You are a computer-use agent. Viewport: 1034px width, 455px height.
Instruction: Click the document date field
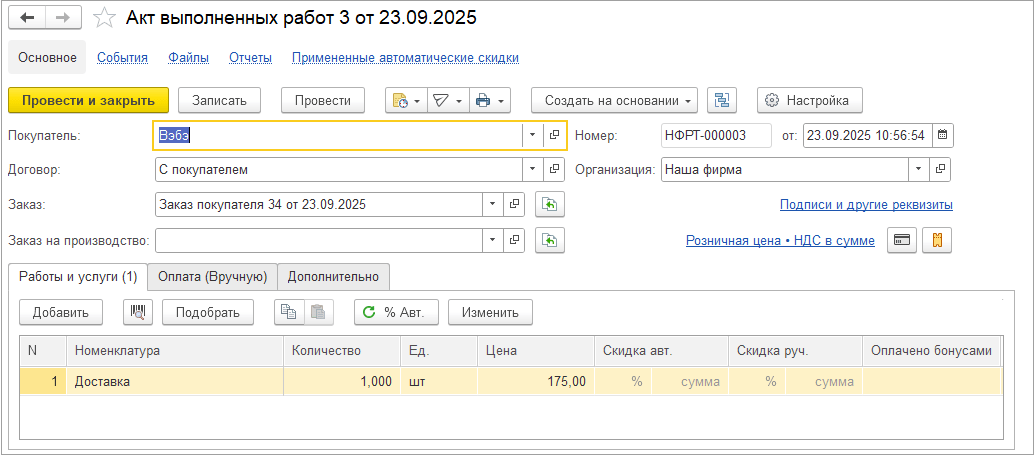pyautogui.click(x=867, y=135)
